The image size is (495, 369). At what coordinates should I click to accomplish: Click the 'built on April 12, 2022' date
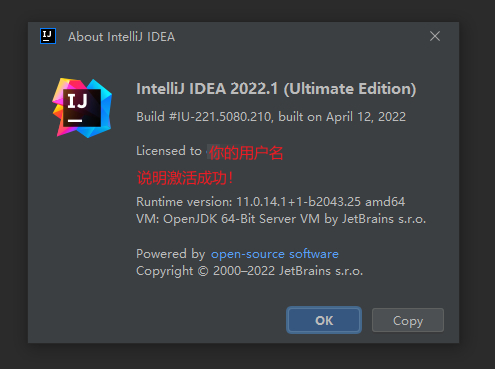click(x=342, y=117)
